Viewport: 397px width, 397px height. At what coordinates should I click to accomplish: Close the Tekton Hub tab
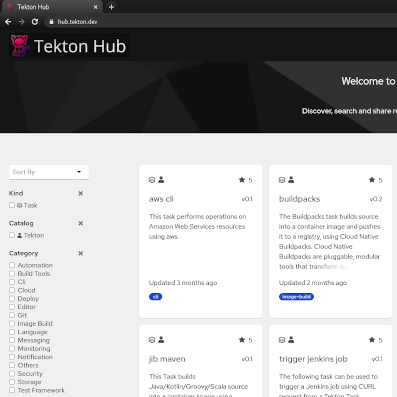[x=96, y=7]
